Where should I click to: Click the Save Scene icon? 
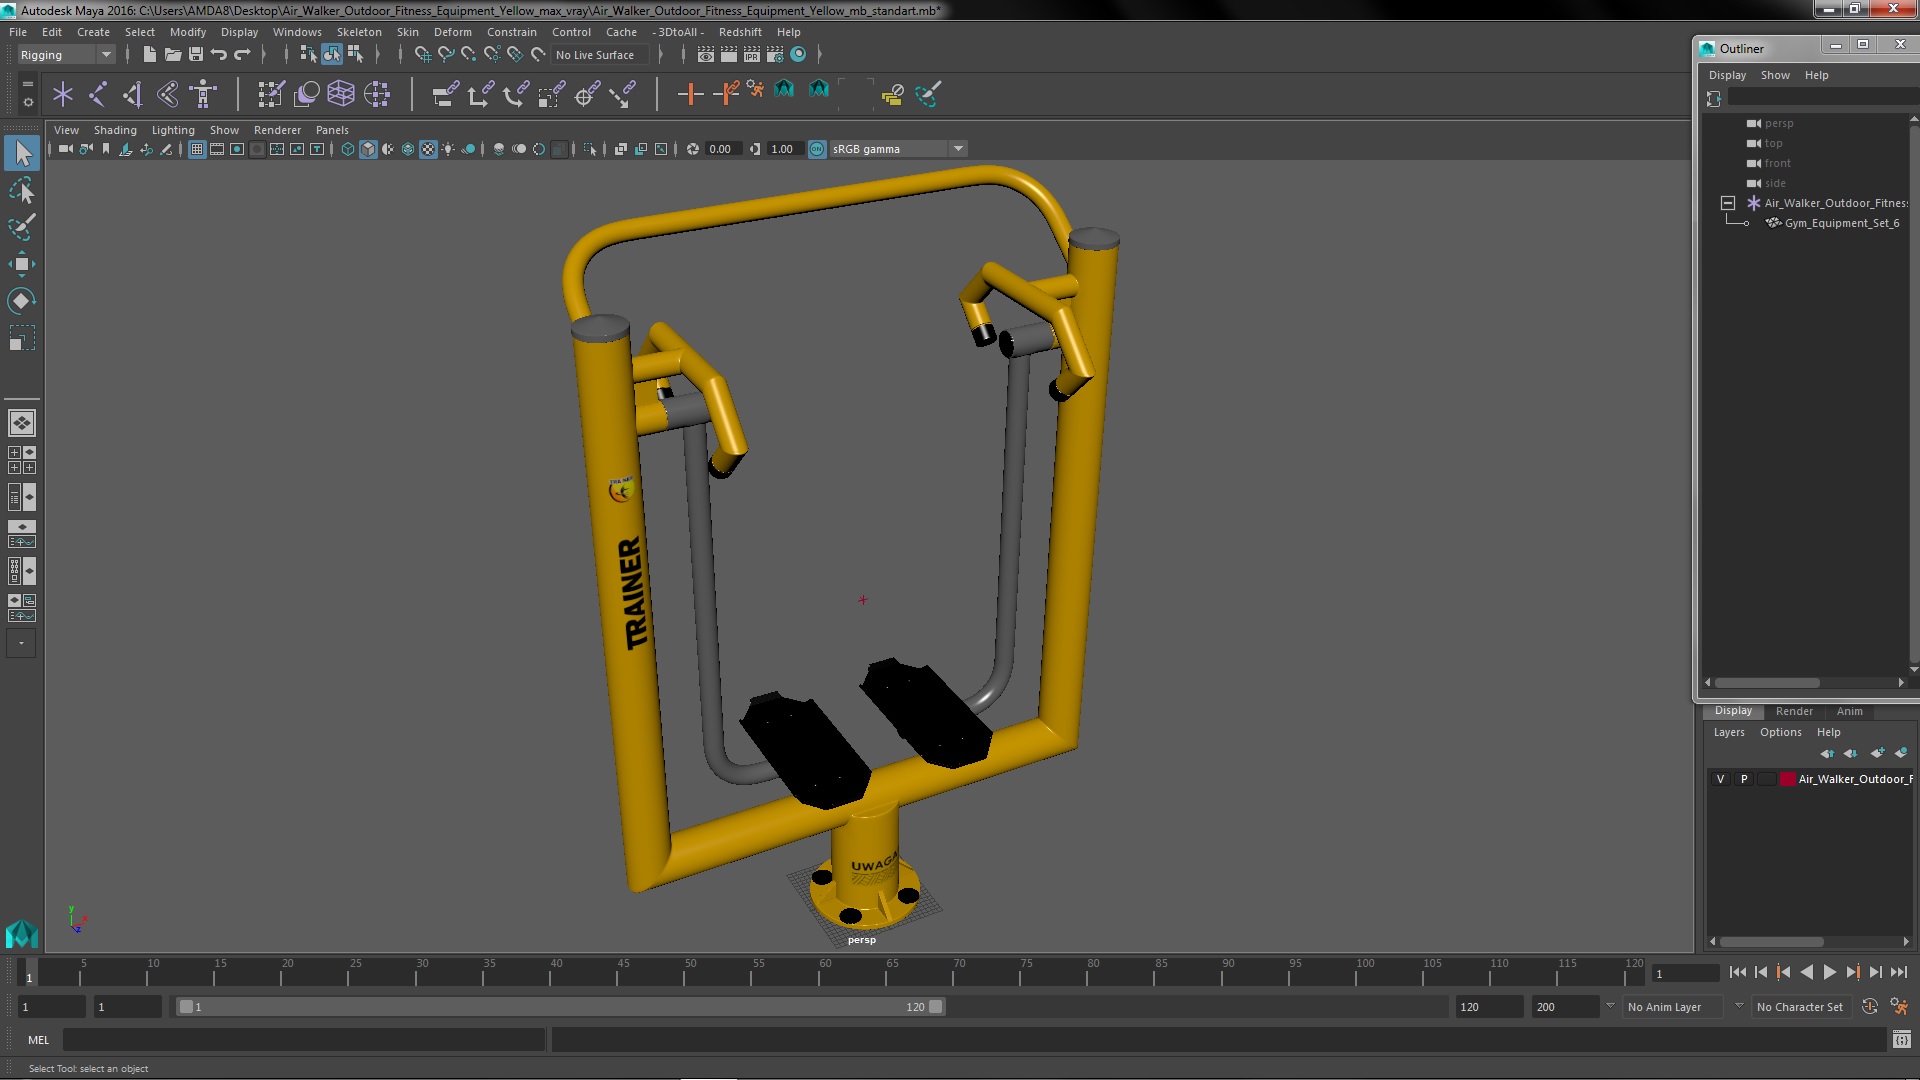click(195, 54)
